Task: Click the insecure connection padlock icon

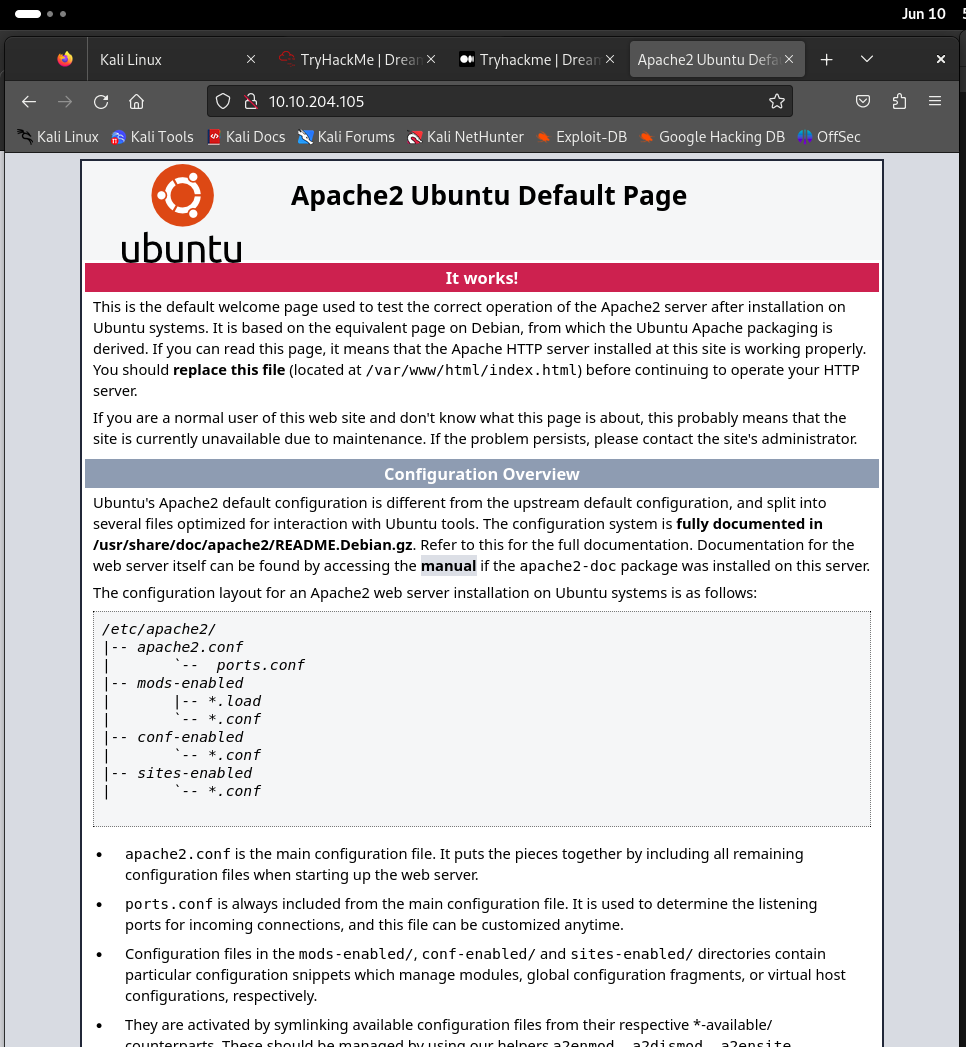Action: coord(251,101)
